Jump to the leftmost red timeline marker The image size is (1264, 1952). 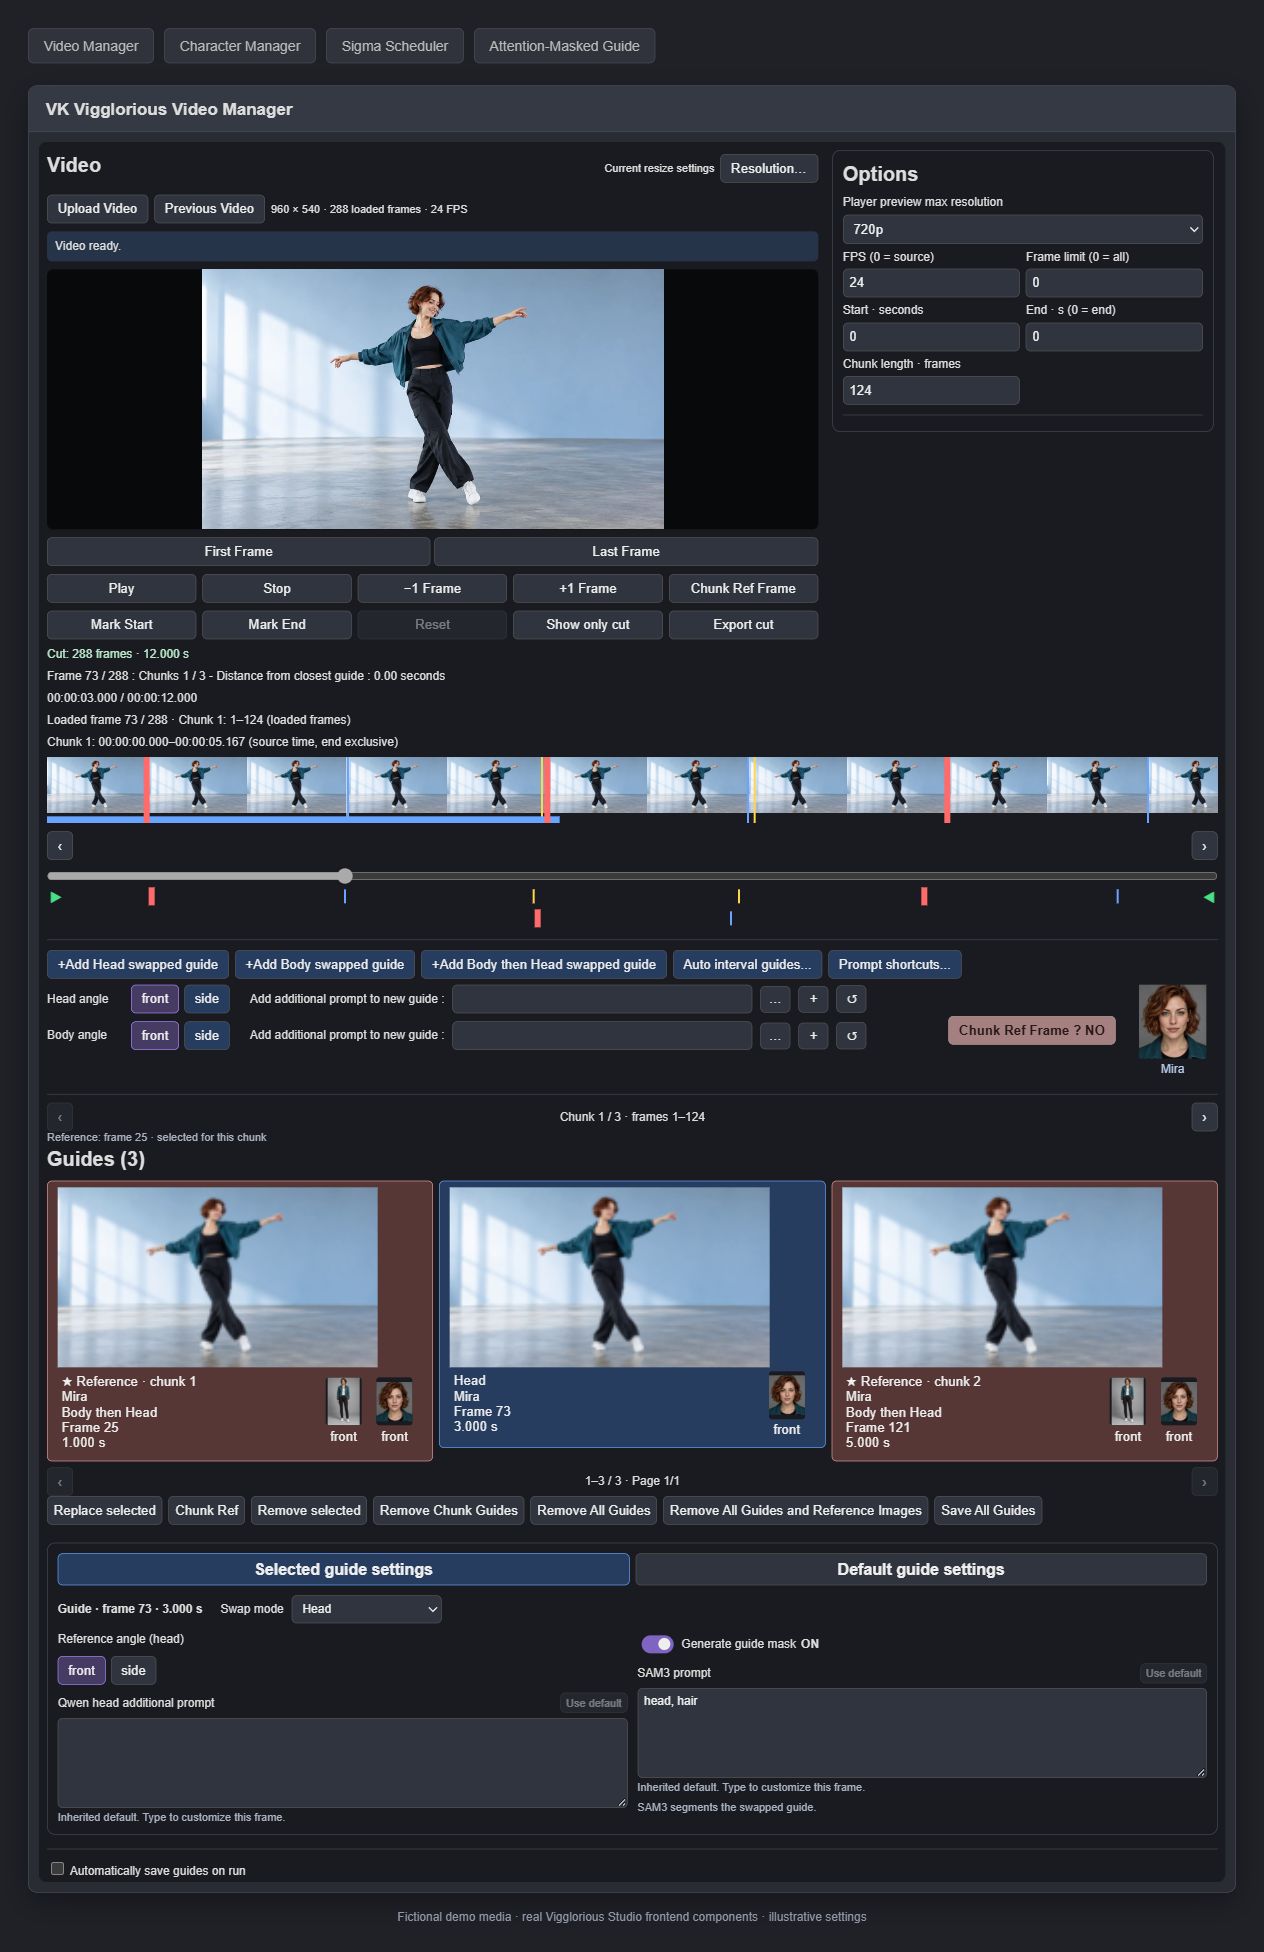click(x=151, y=896)
